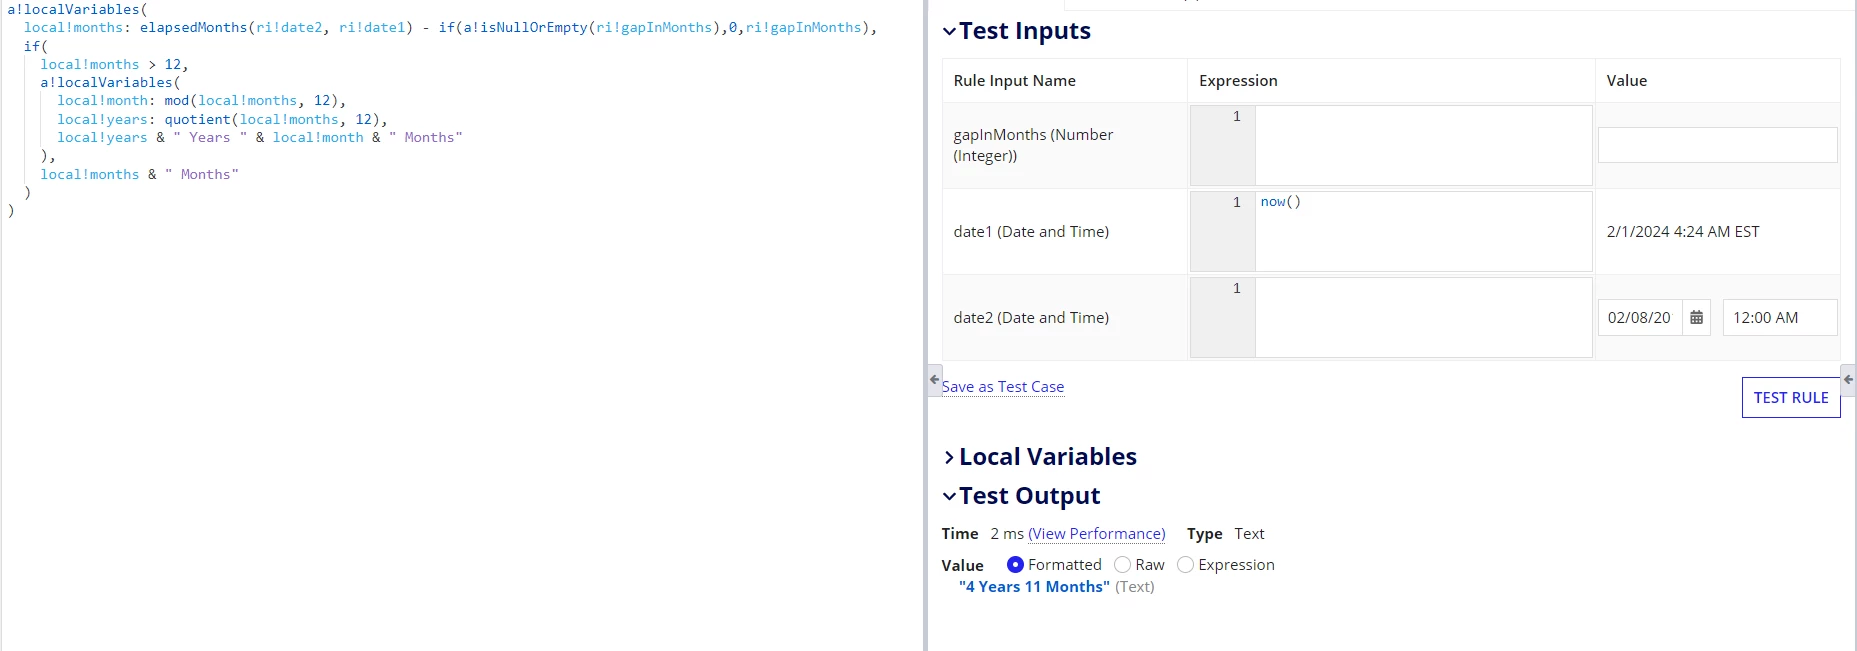Open the date2 calendar picker icon
Viewport: 1857px width, 651px height.
(1696, 318)
